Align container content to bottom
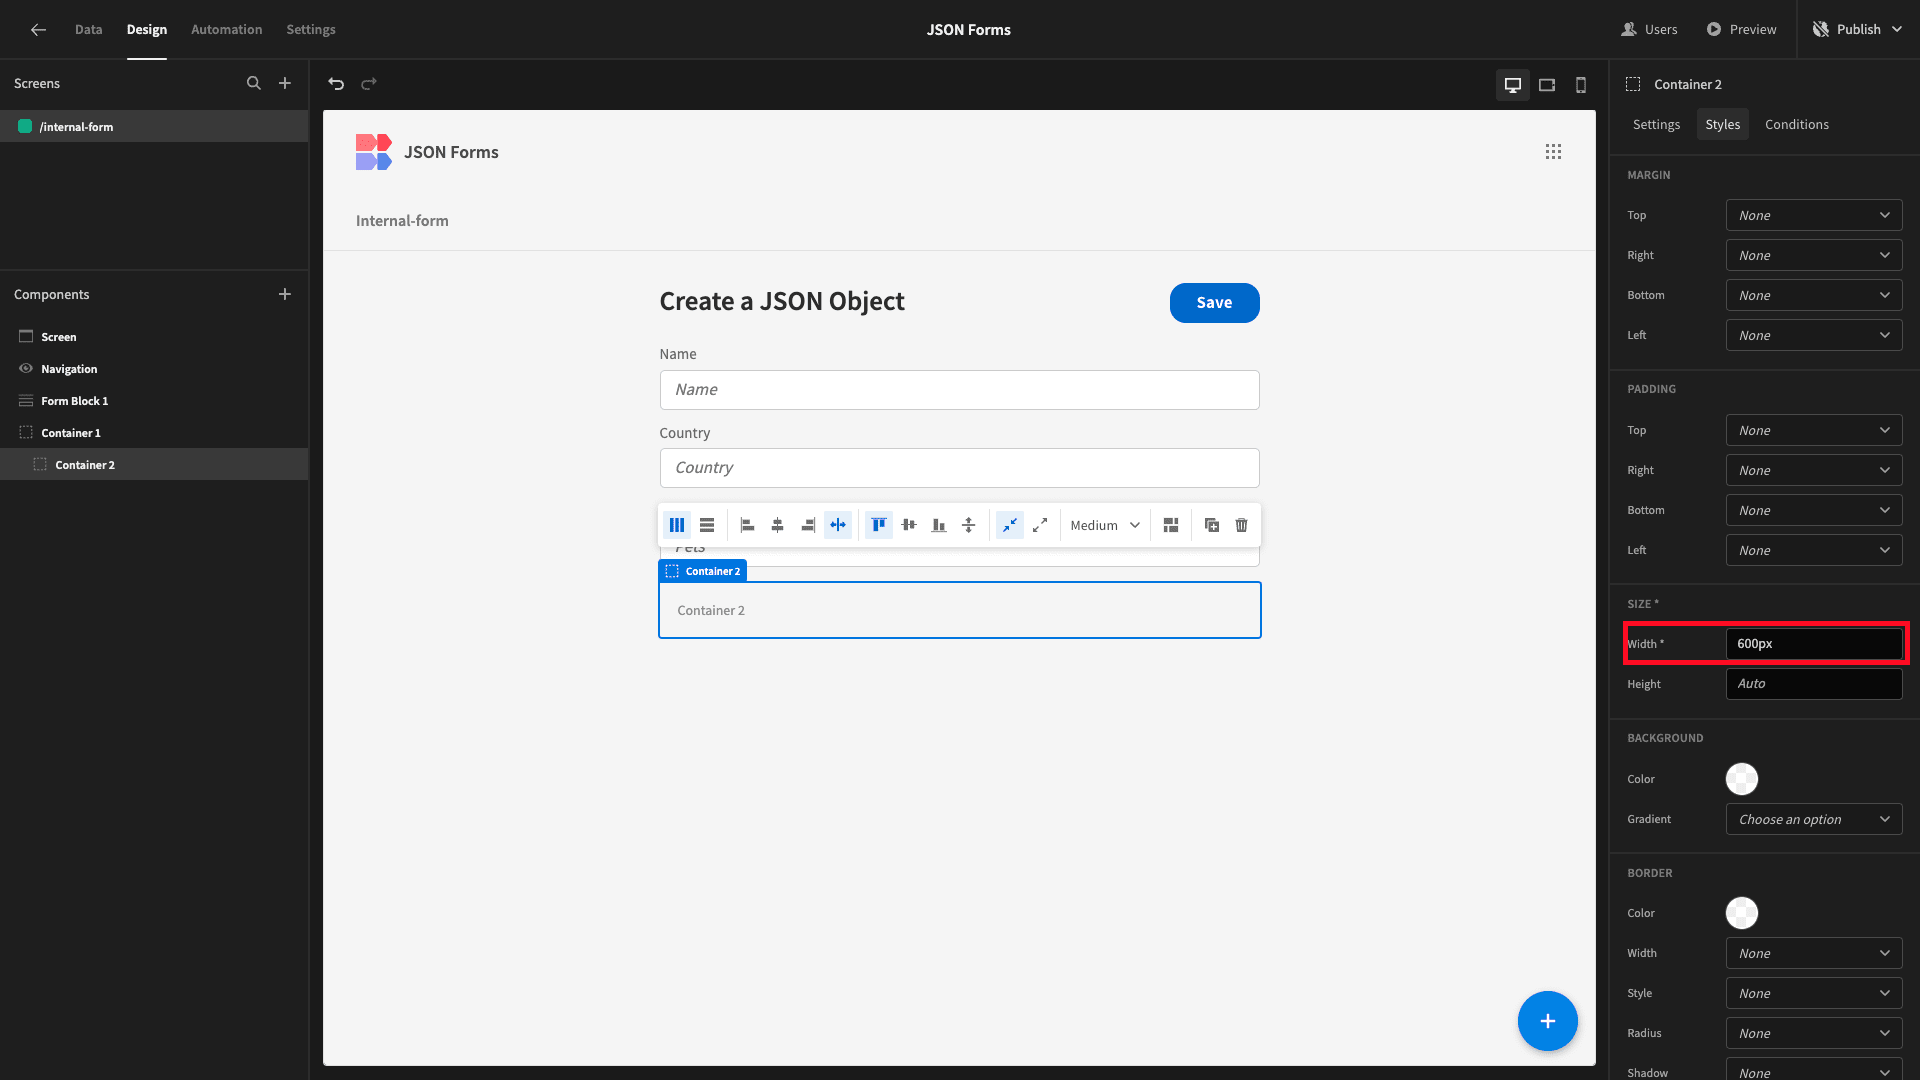 [x=938, y=525]
